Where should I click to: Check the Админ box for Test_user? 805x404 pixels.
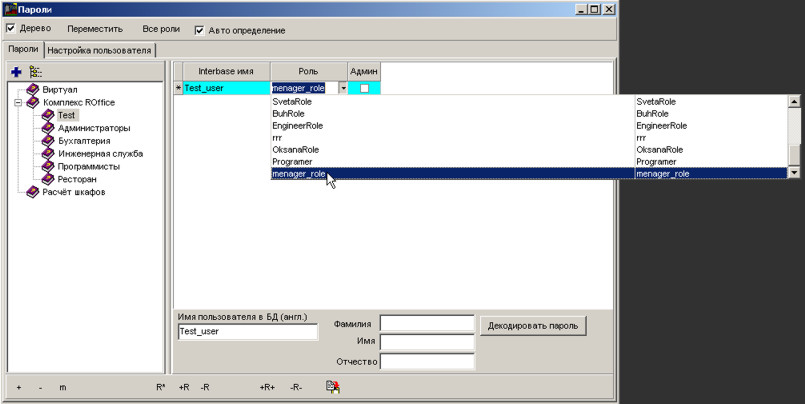[x=364, y=89]
